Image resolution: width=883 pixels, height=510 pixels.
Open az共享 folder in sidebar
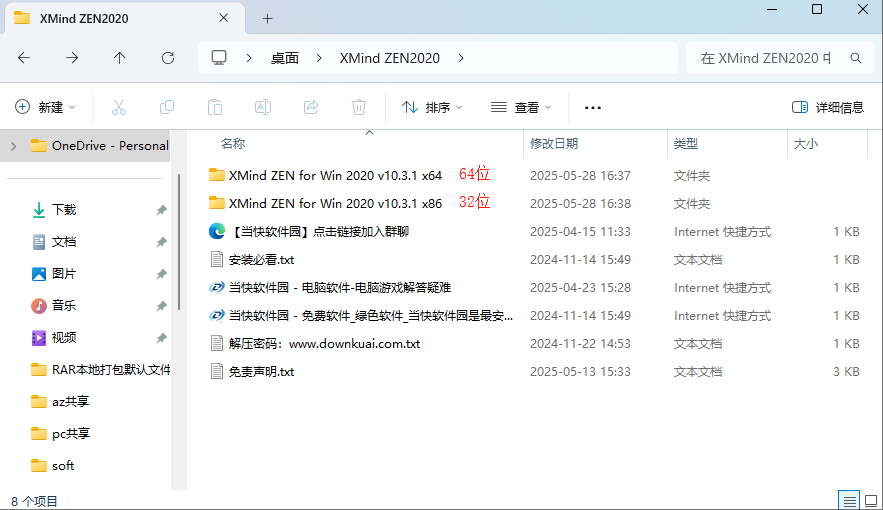click(70, 402)
